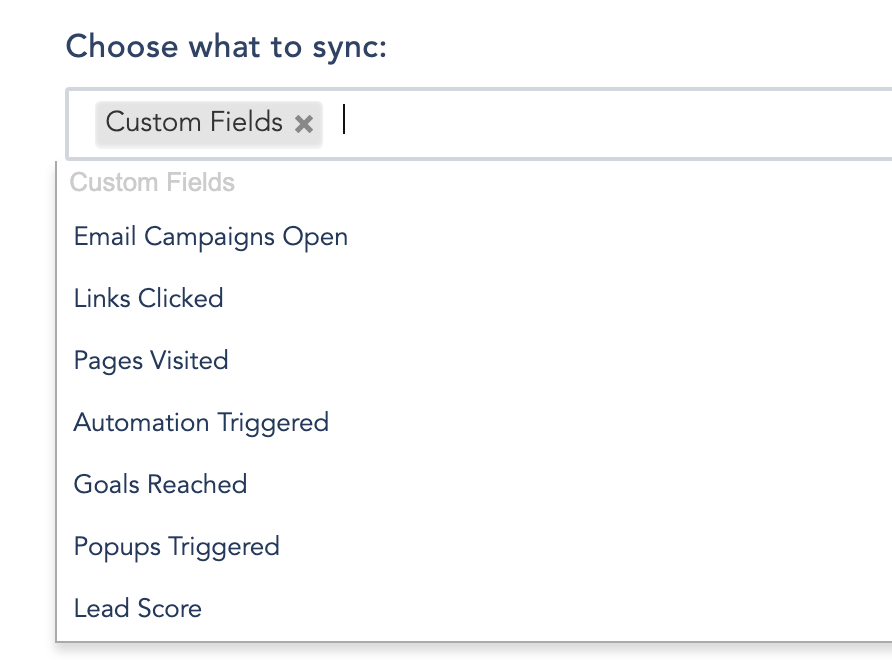
Task: Focus the sync multi-select input field
Action: [x=614, y=123]
